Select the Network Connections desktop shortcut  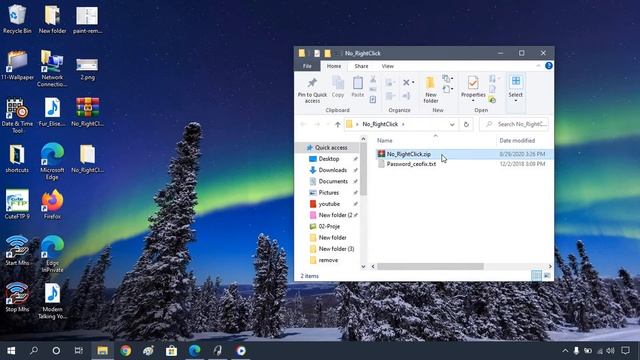point(52,69)
